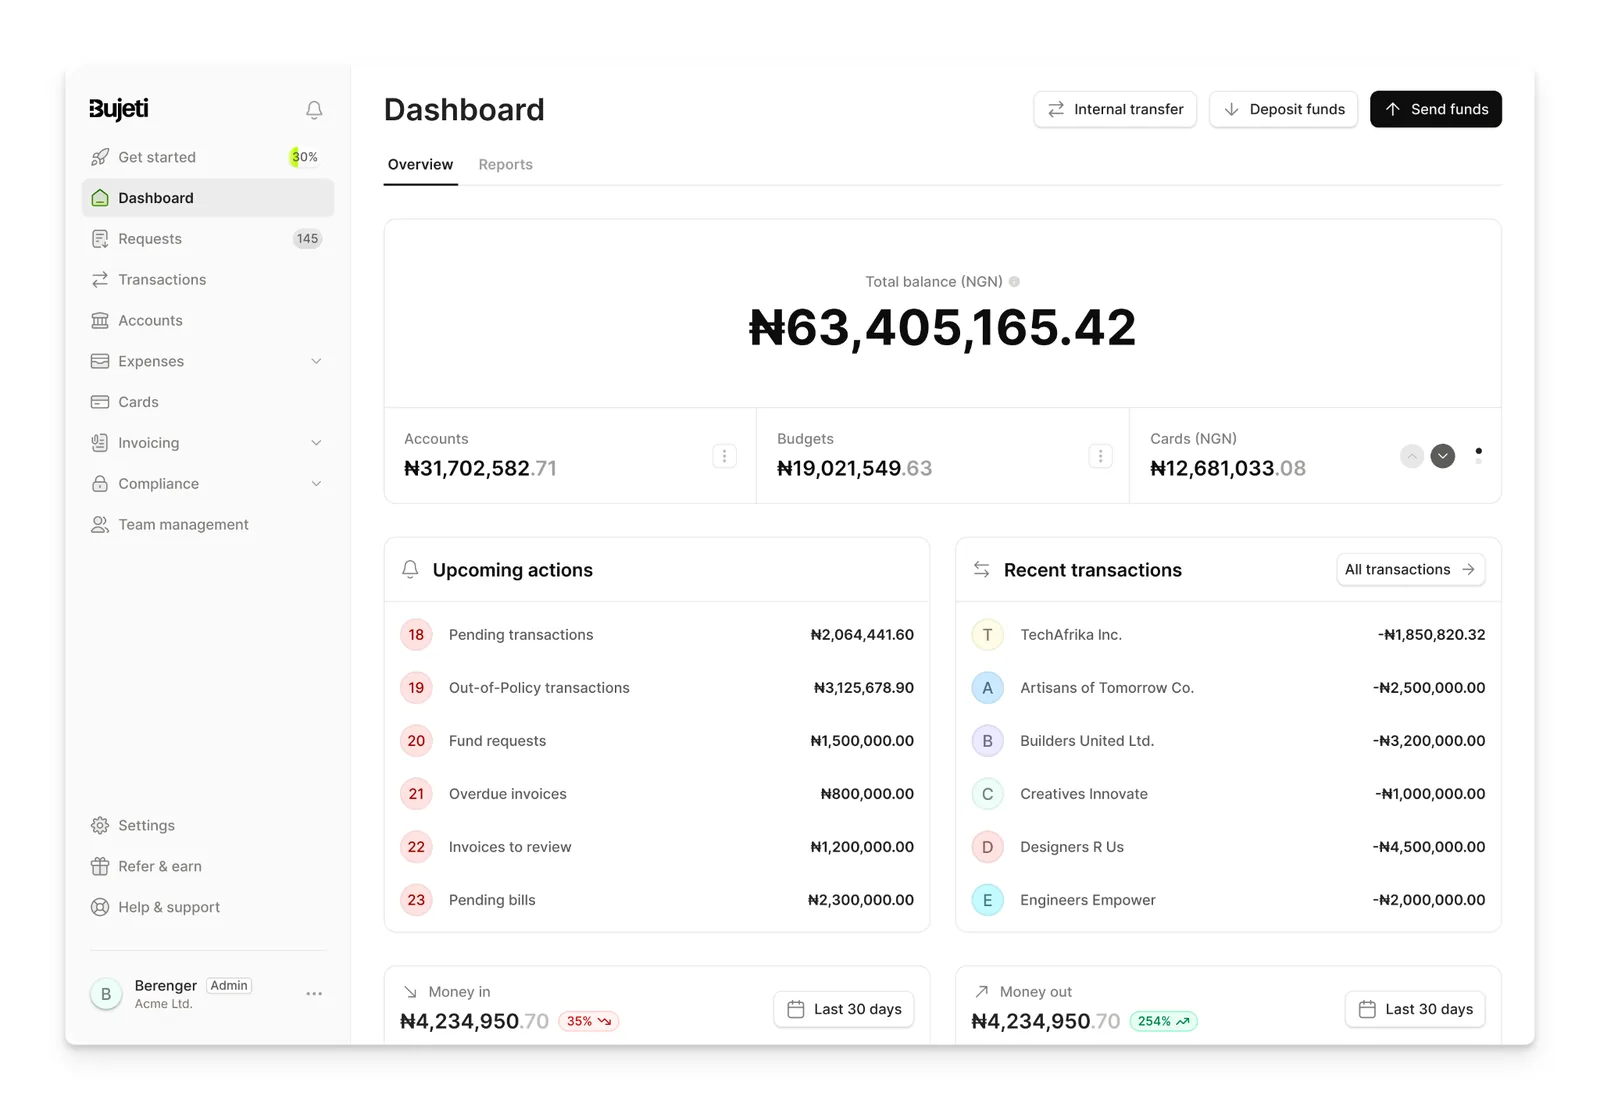Viewport: 1600px width, 1110px height.
Task: Open All transactions link
Action: point(1411,570)
